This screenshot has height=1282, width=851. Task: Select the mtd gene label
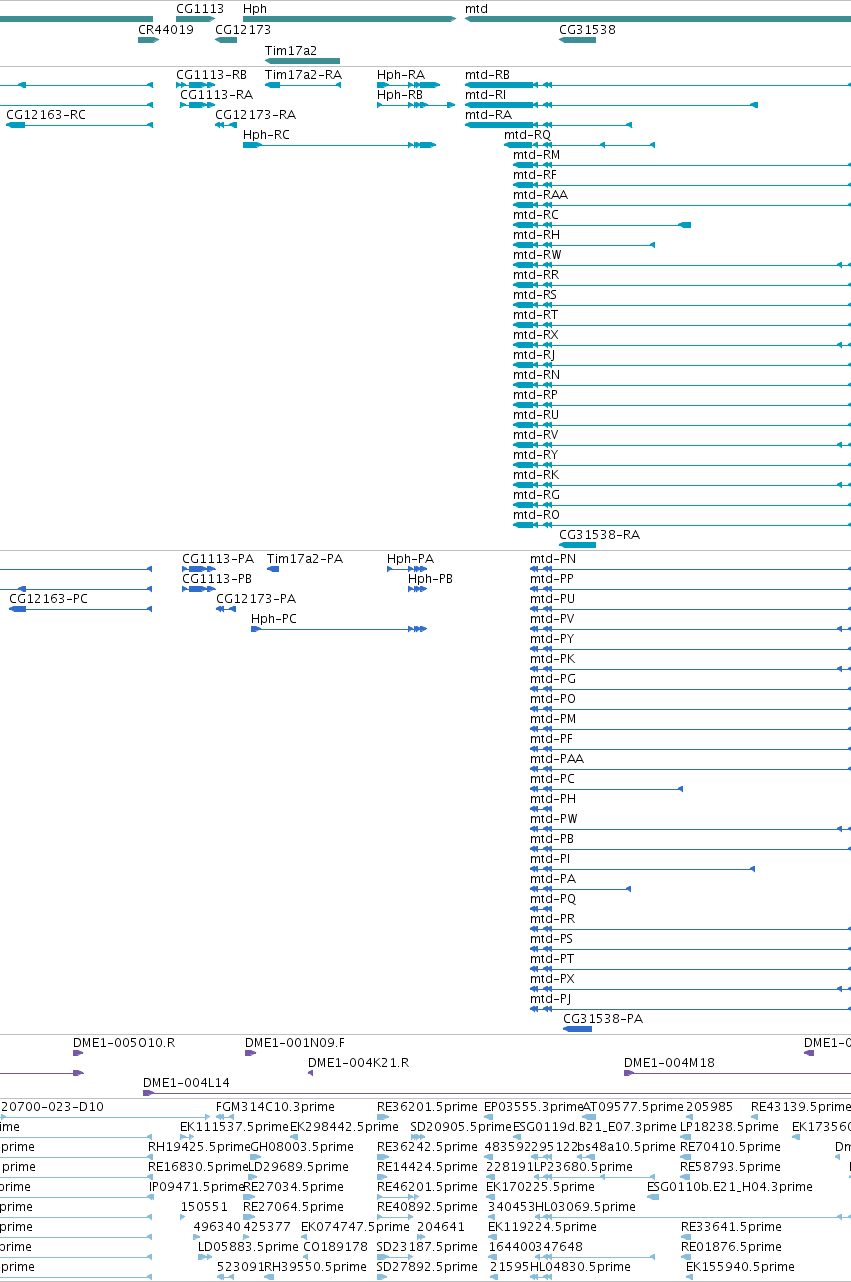476,8
